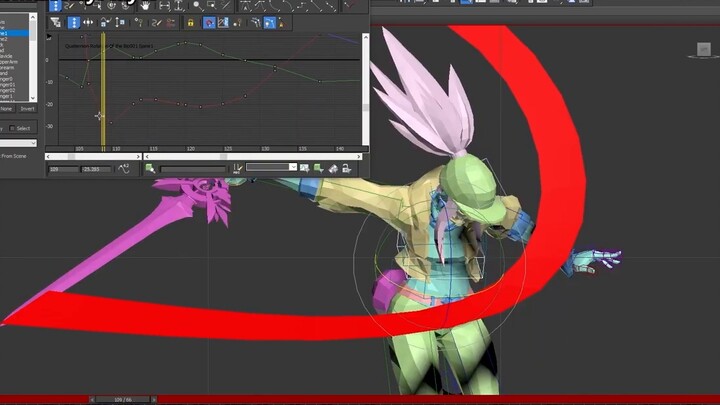This screenshot has width=720, height=405.
Task: Select the Filters funnel icon in curve editor
Action: (x=56, y=22)
